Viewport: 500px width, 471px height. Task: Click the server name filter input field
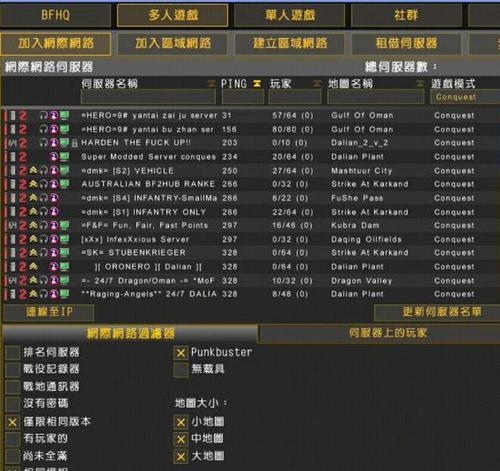click(x=148, y=97)
